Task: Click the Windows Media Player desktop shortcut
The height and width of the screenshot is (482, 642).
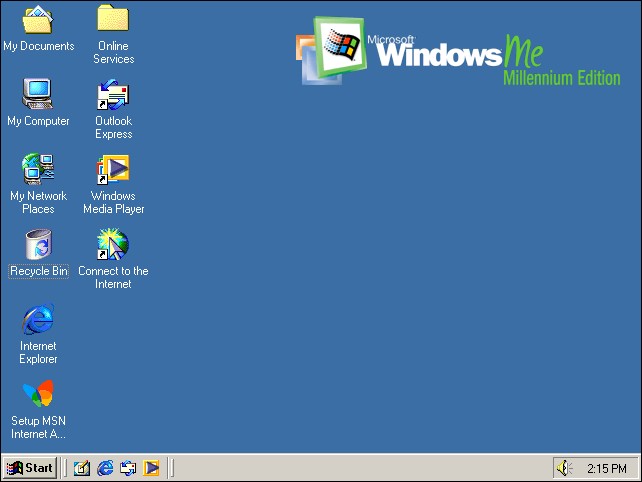Action: coord(113,169)
